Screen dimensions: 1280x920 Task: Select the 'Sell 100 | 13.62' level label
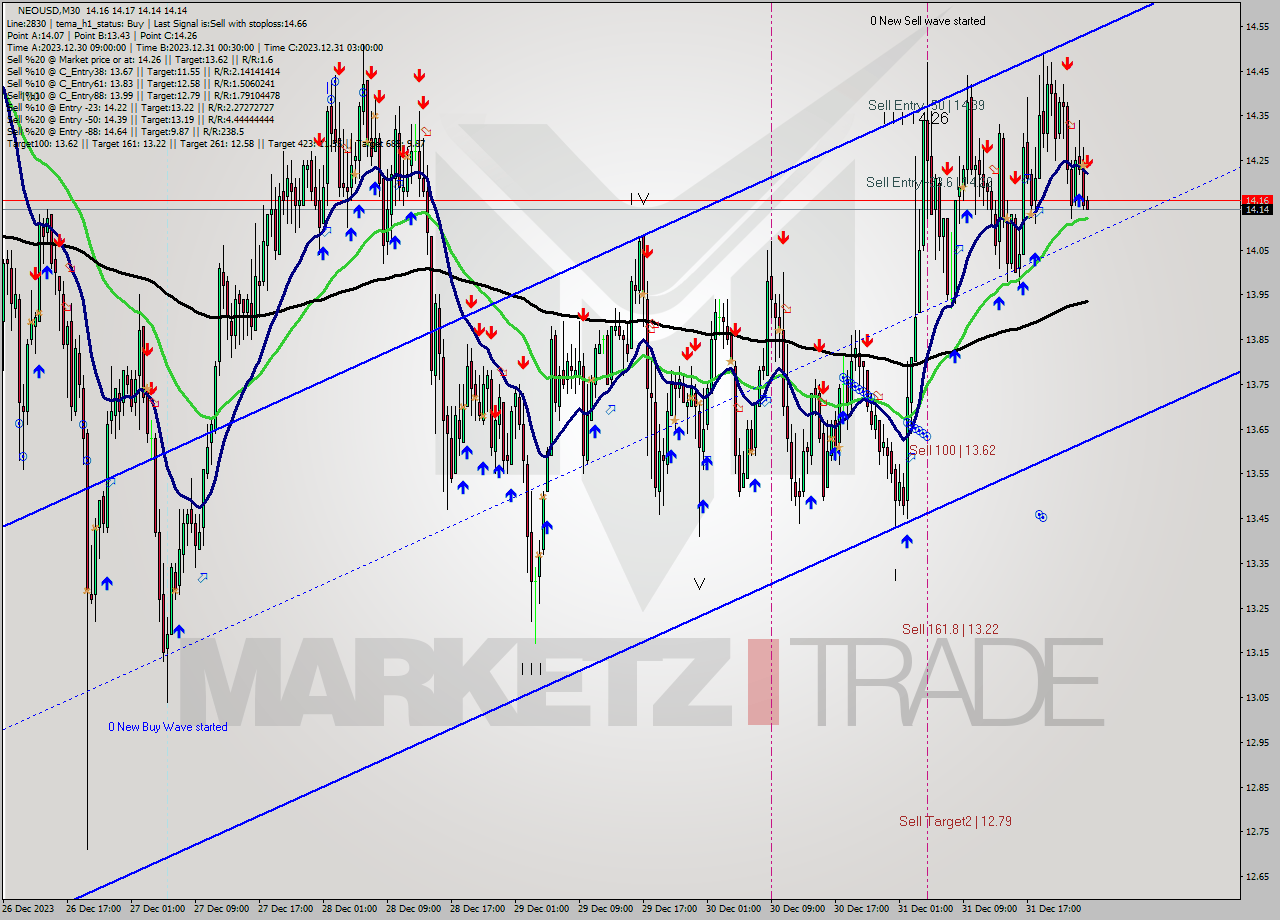point(952,451)
